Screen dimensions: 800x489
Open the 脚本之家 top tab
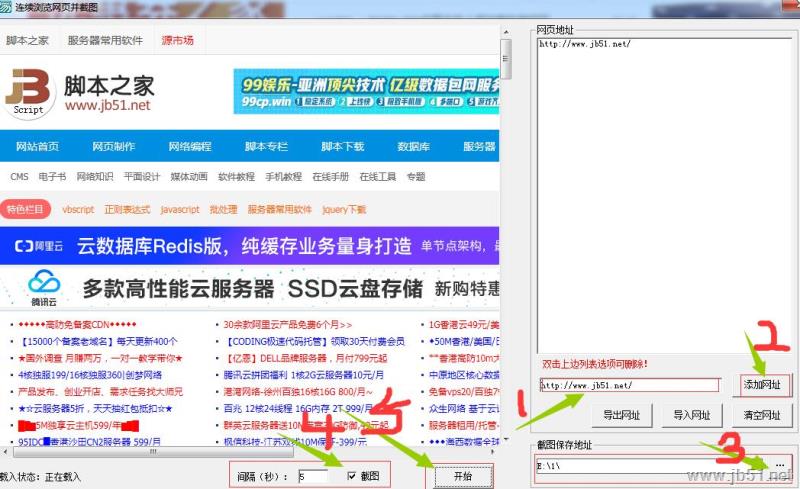click(x=27, y=40)
